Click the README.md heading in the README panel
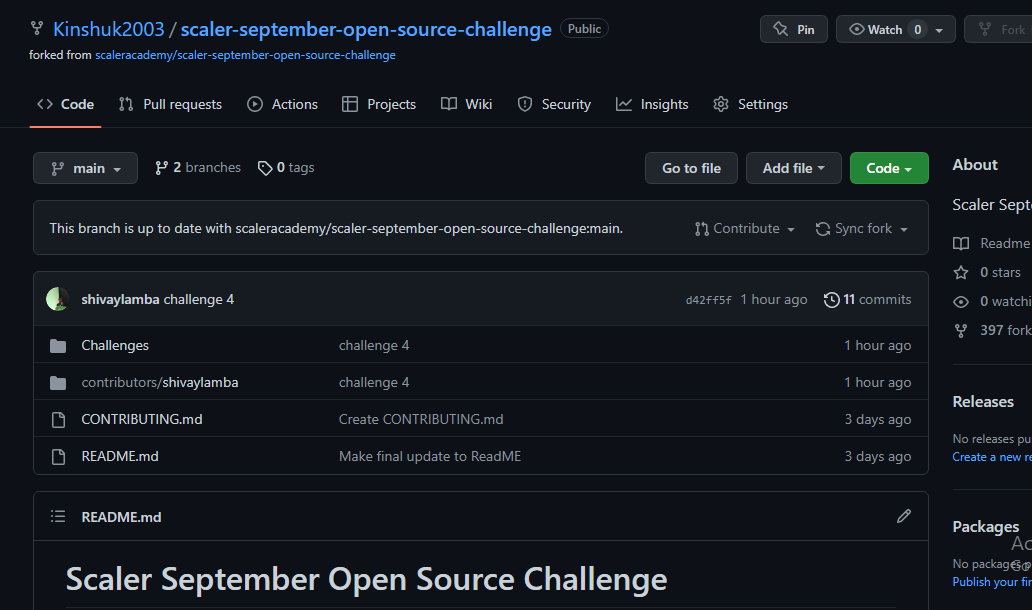The image size is (1032, 610). pos(121,517)
